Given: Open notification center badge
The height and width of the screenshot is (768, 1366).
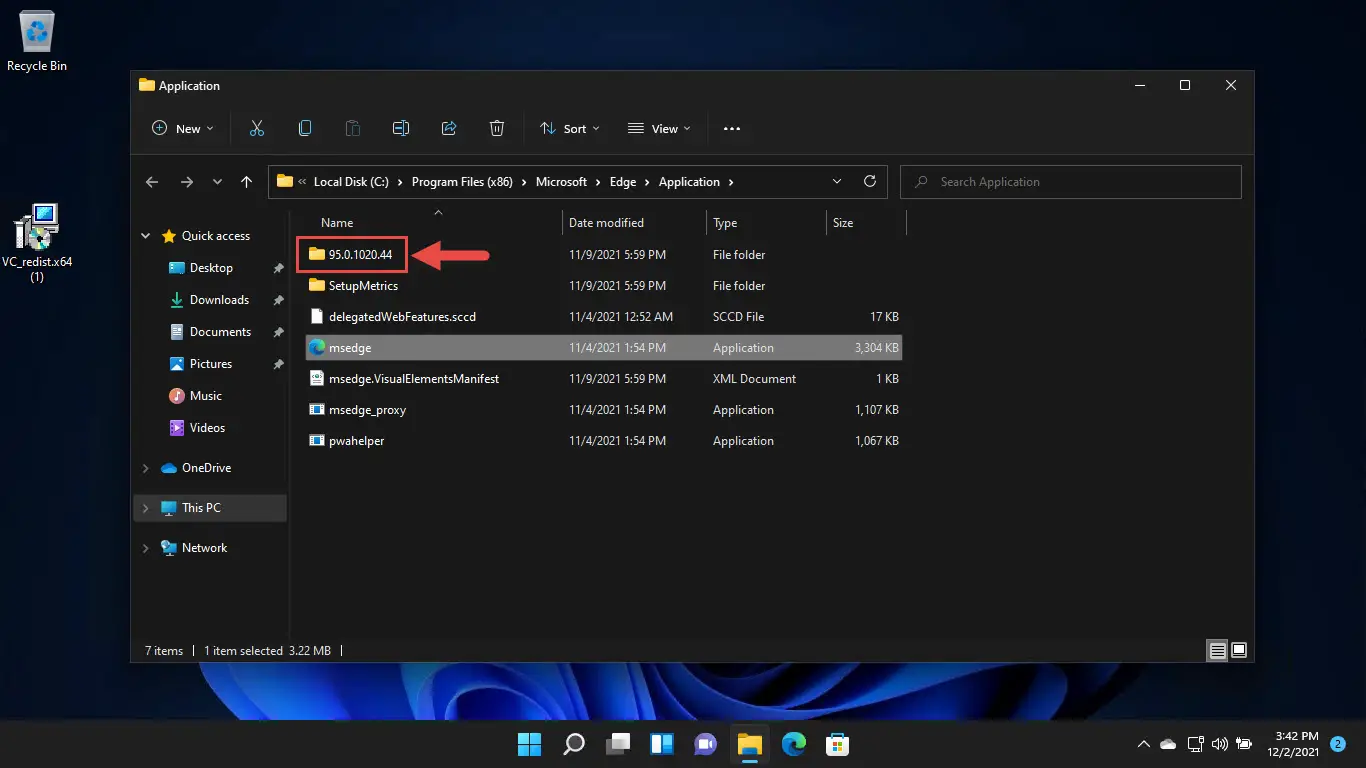Looking at the screenshot, I should coord(1338,744).
